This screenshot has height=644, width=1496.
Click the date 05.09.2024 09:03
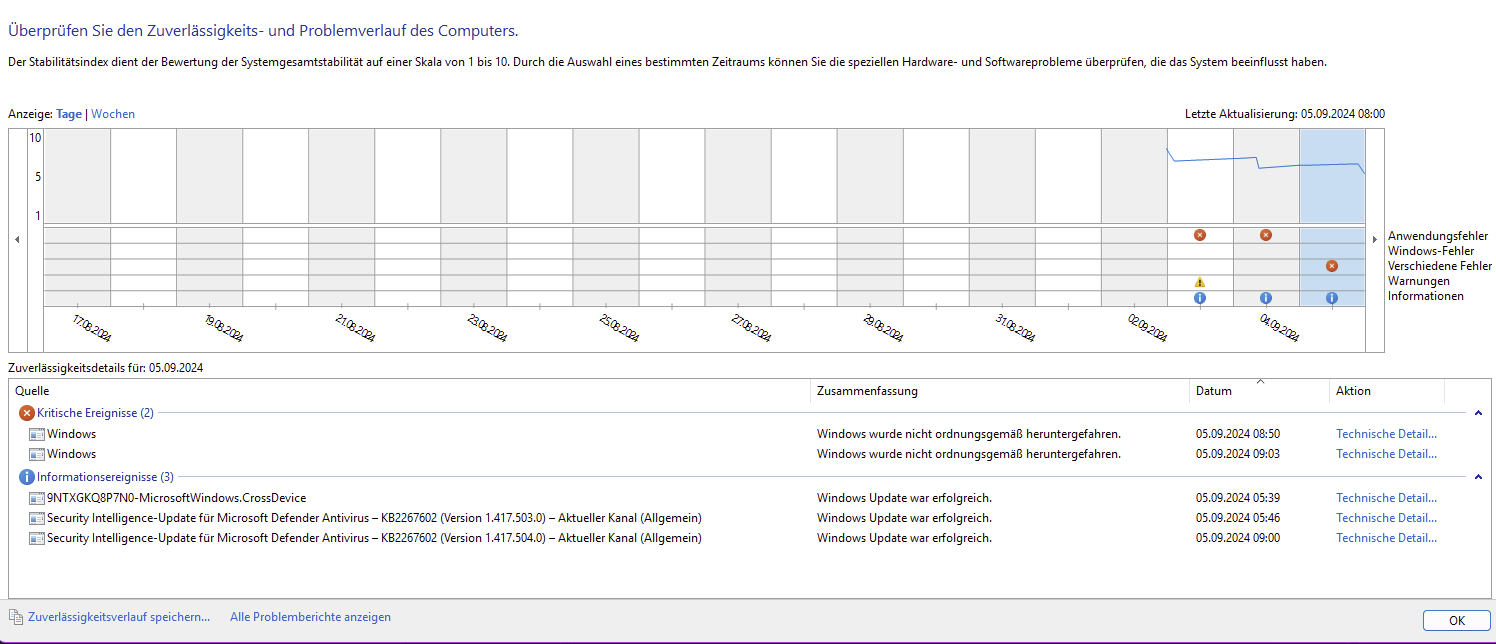(1238, 454)
